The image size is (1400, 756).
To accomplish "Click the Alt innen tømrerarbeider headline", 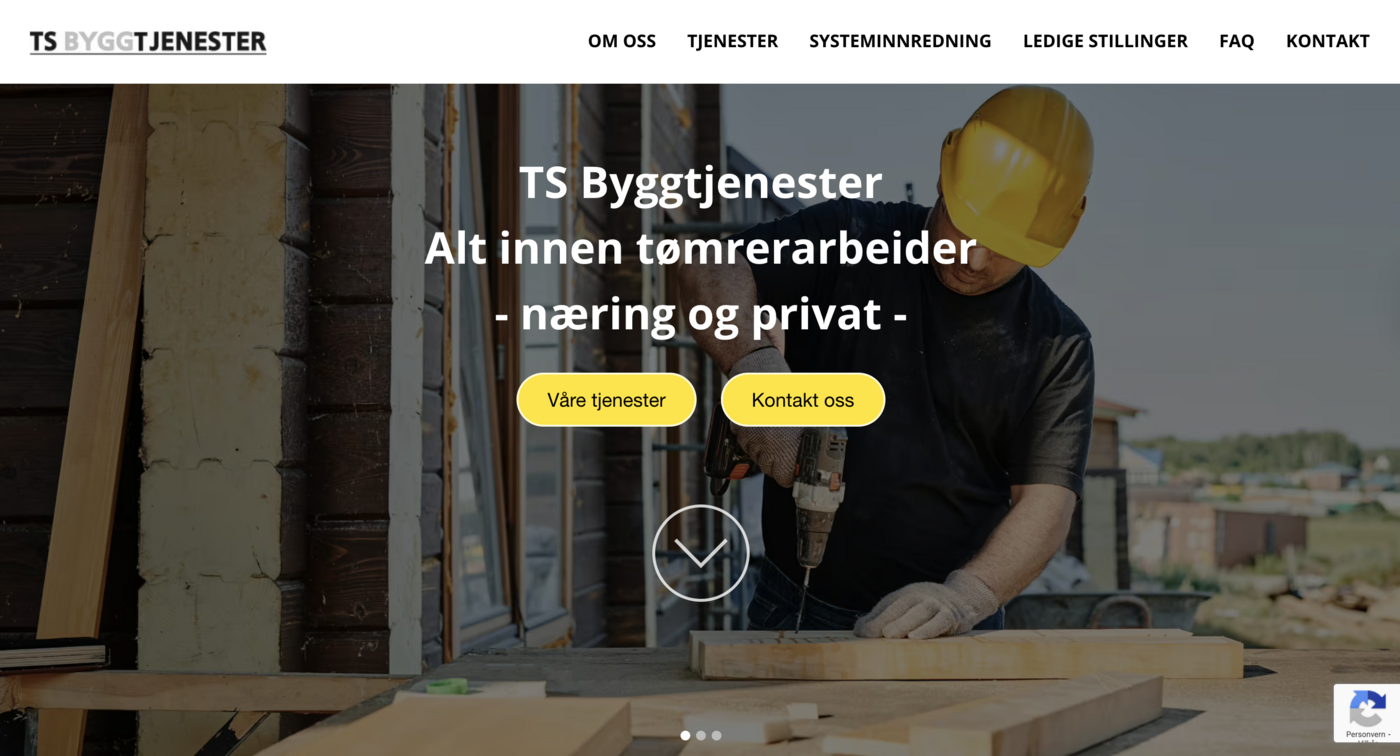I will click(700, 248).
